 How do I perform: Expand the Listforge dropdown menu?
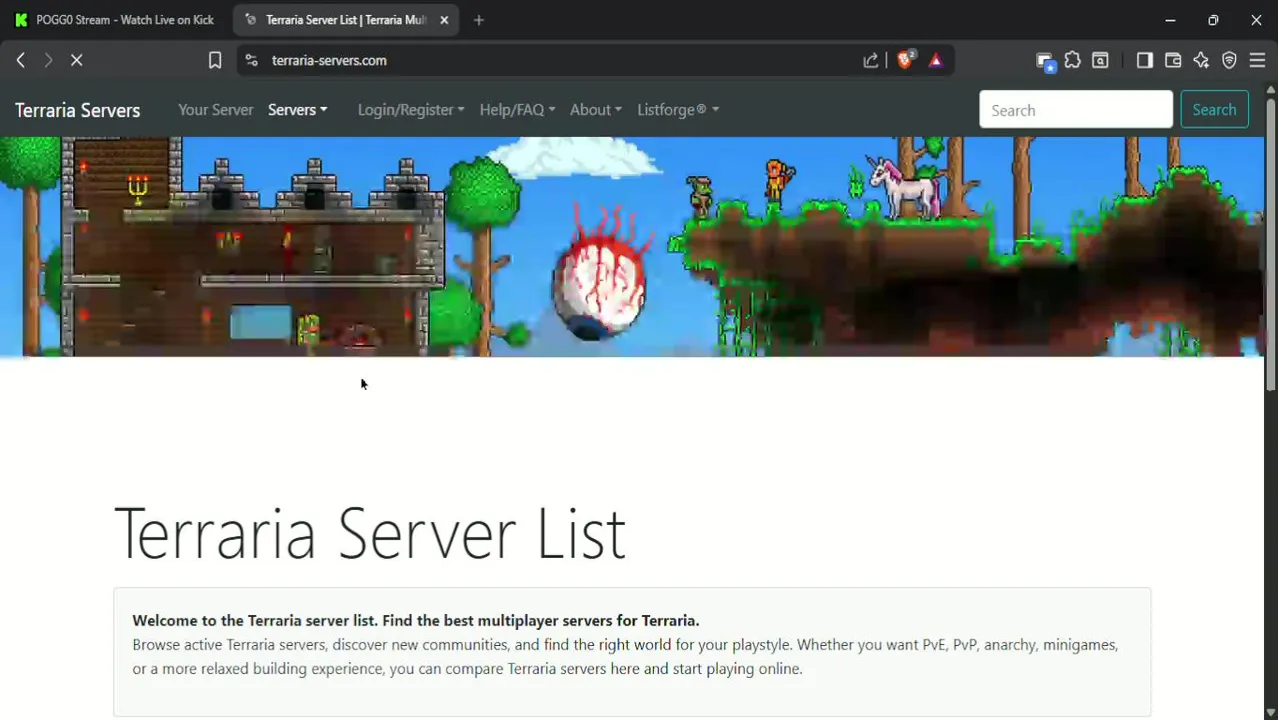click(x=678, y=110)
